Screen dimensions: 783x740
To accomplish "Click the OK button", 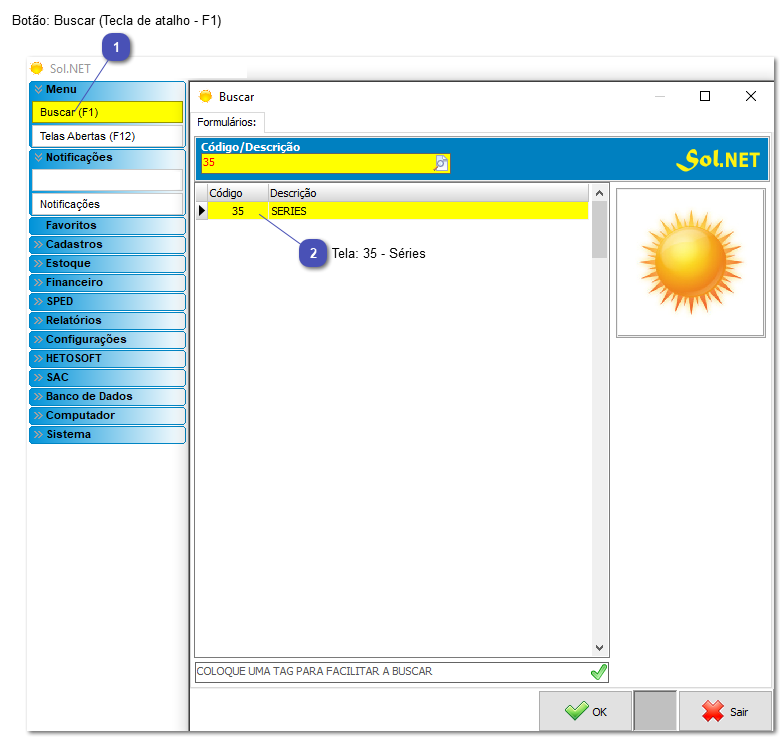I will [585, 712].
